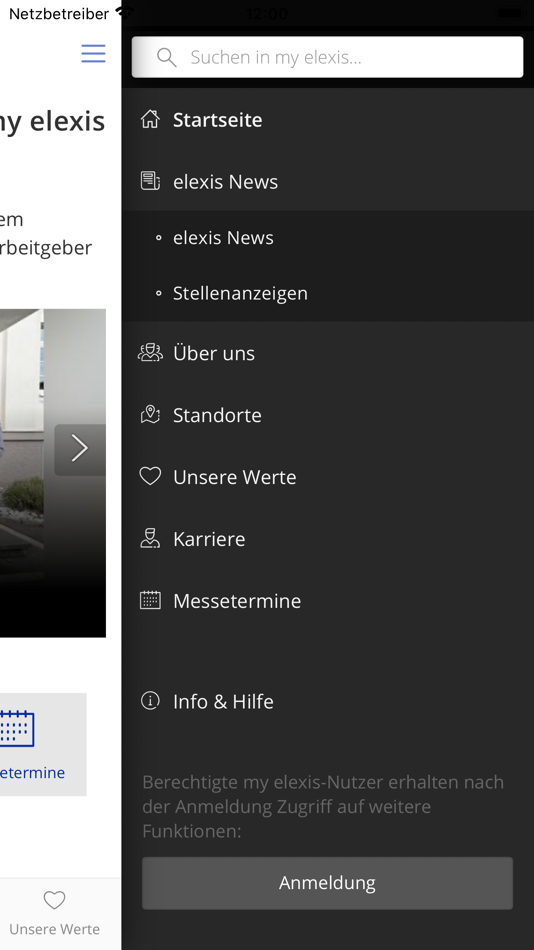Tap the blue calendar tile icon
The image size is (534, 950).
17,729
